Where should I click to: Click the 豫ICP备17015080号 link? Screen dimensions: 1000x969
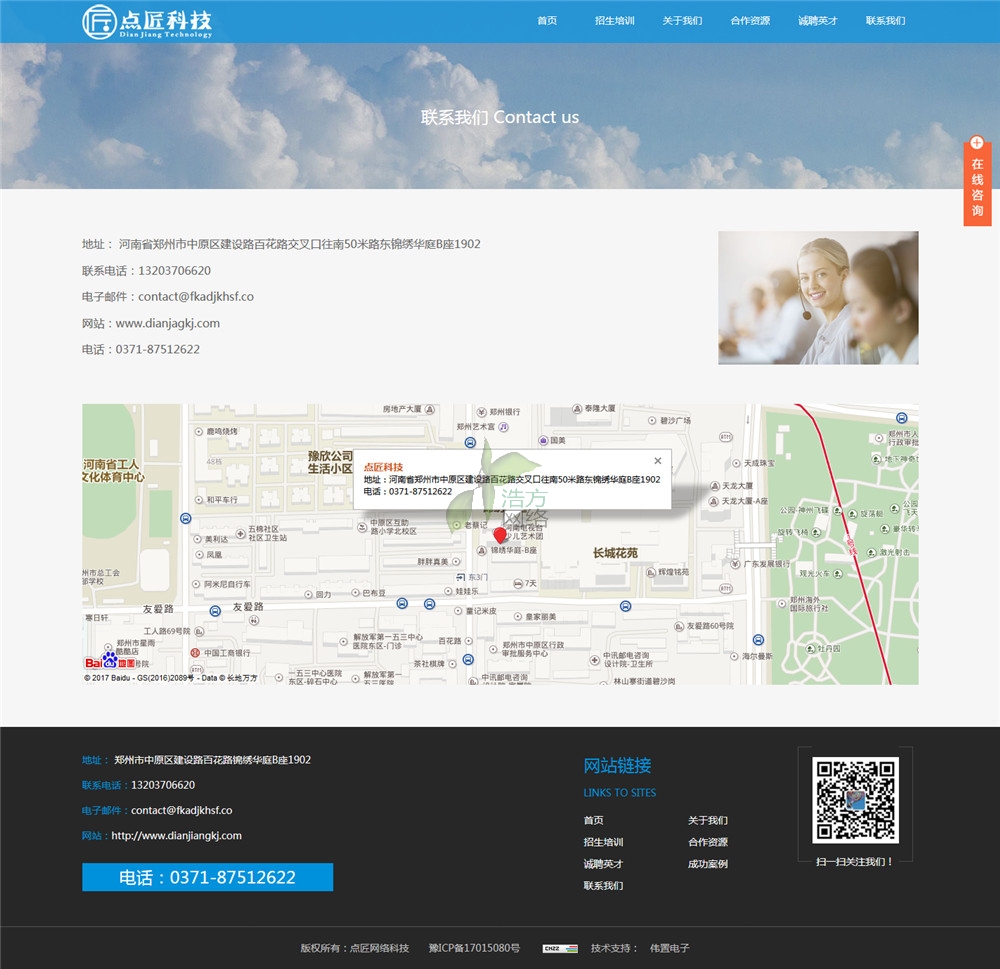(474, 948)
